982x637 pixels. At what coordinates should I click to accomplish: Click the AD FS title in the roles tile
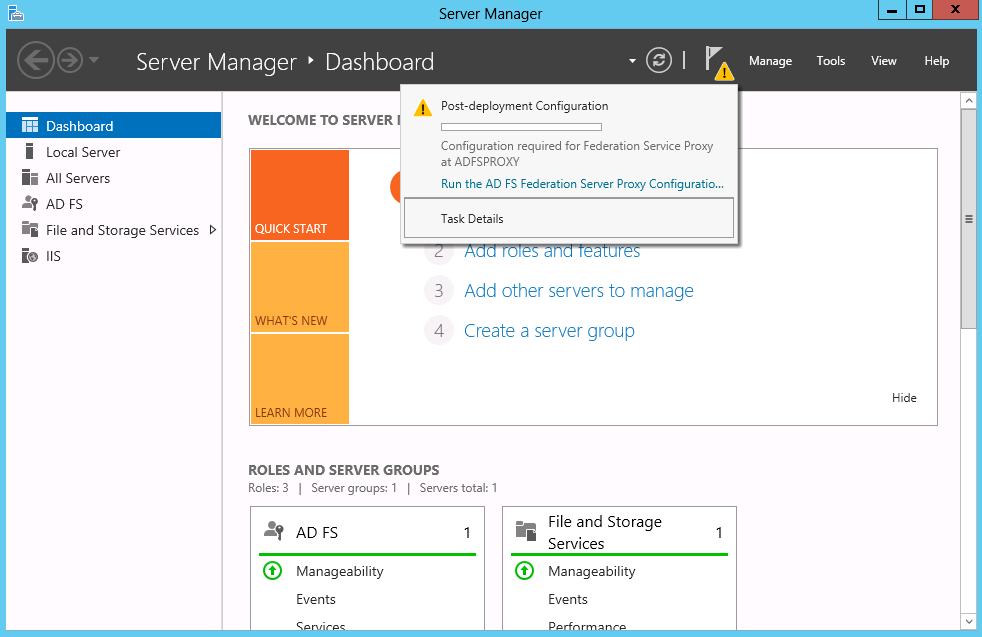317,532
